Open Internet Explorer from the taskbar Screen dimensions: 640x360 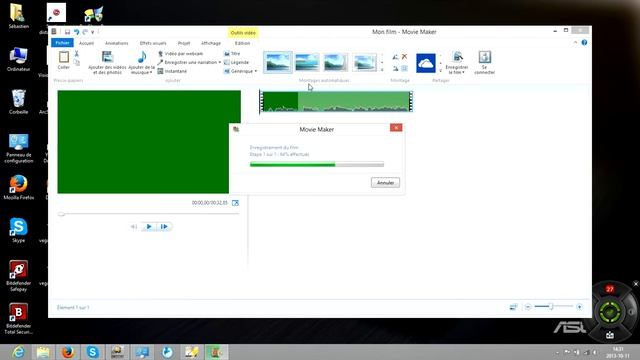(x=18, y=351)
